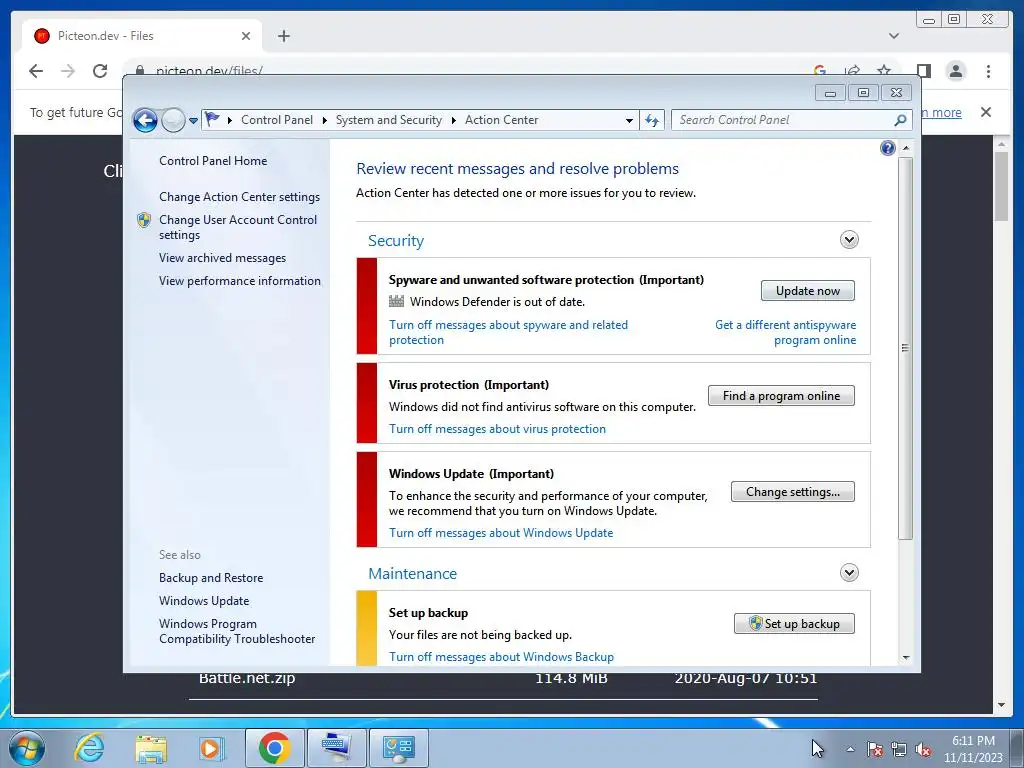
Task: Click Get a different antispyware program online
Action: [x=786, y=332]
